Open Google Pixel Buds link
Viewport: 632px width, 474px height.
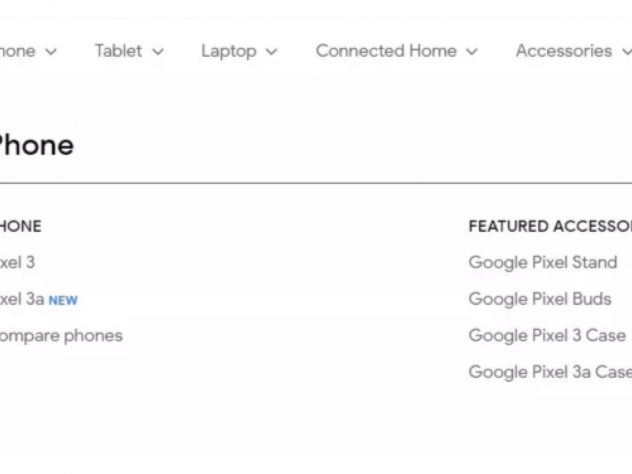tap(539, 299)
